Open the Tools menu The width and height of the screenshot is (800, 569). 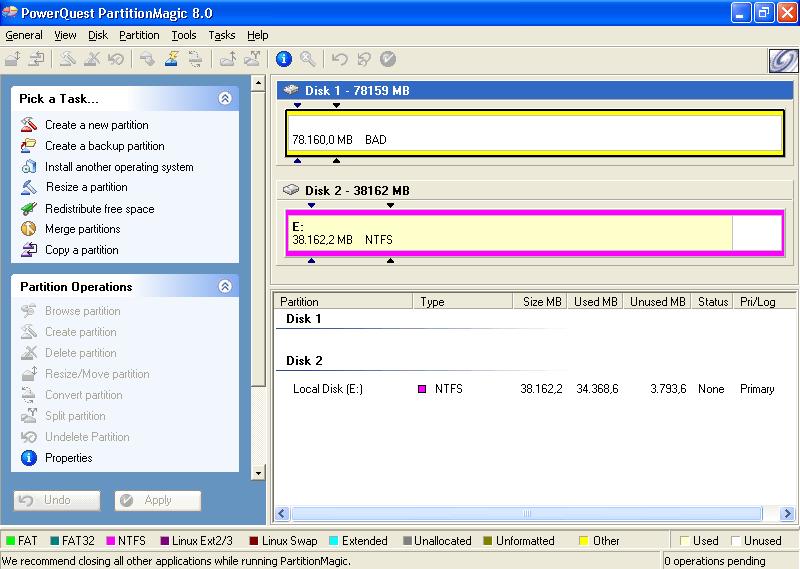(184, 35)
